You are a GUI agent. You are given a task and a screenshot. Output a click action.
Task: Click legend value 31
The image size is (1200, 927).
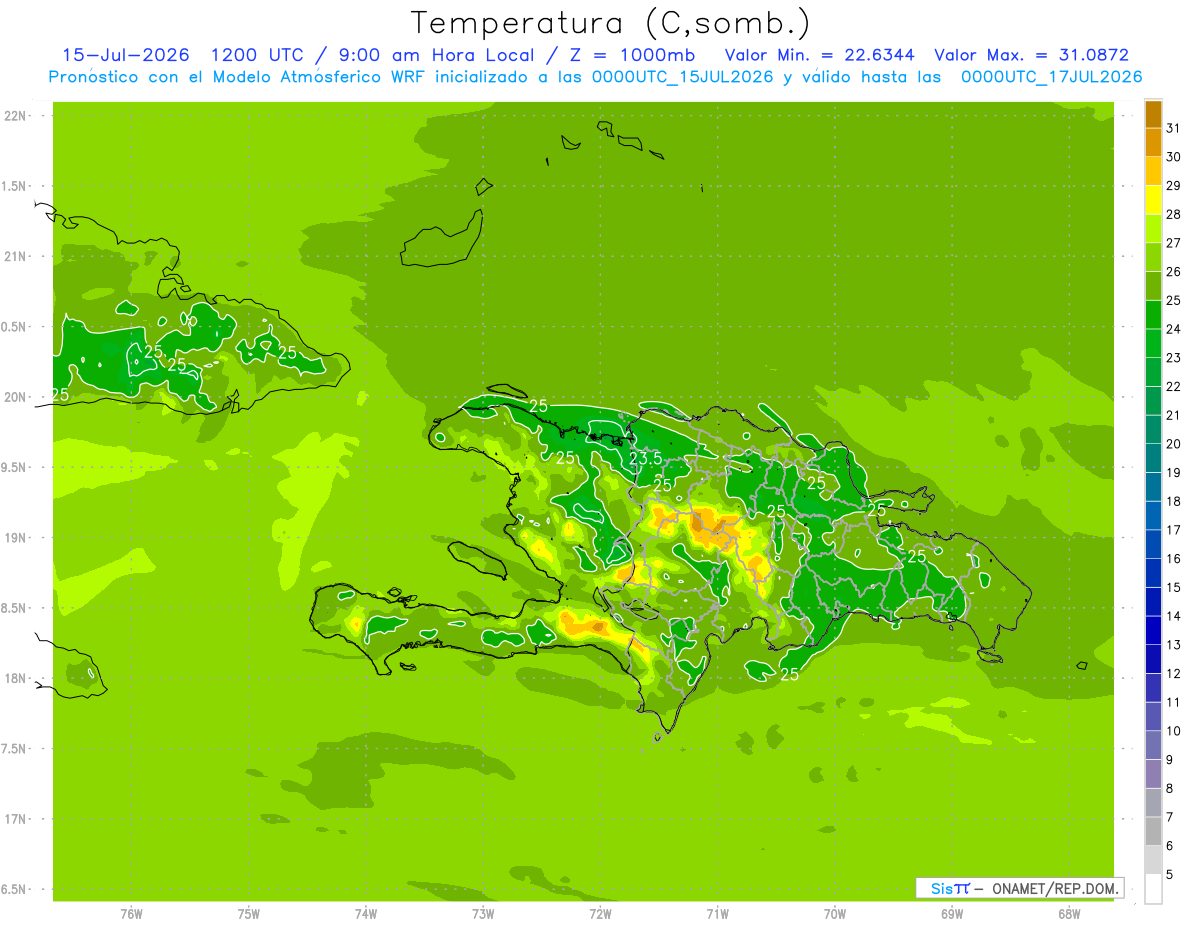point(1173,128)
